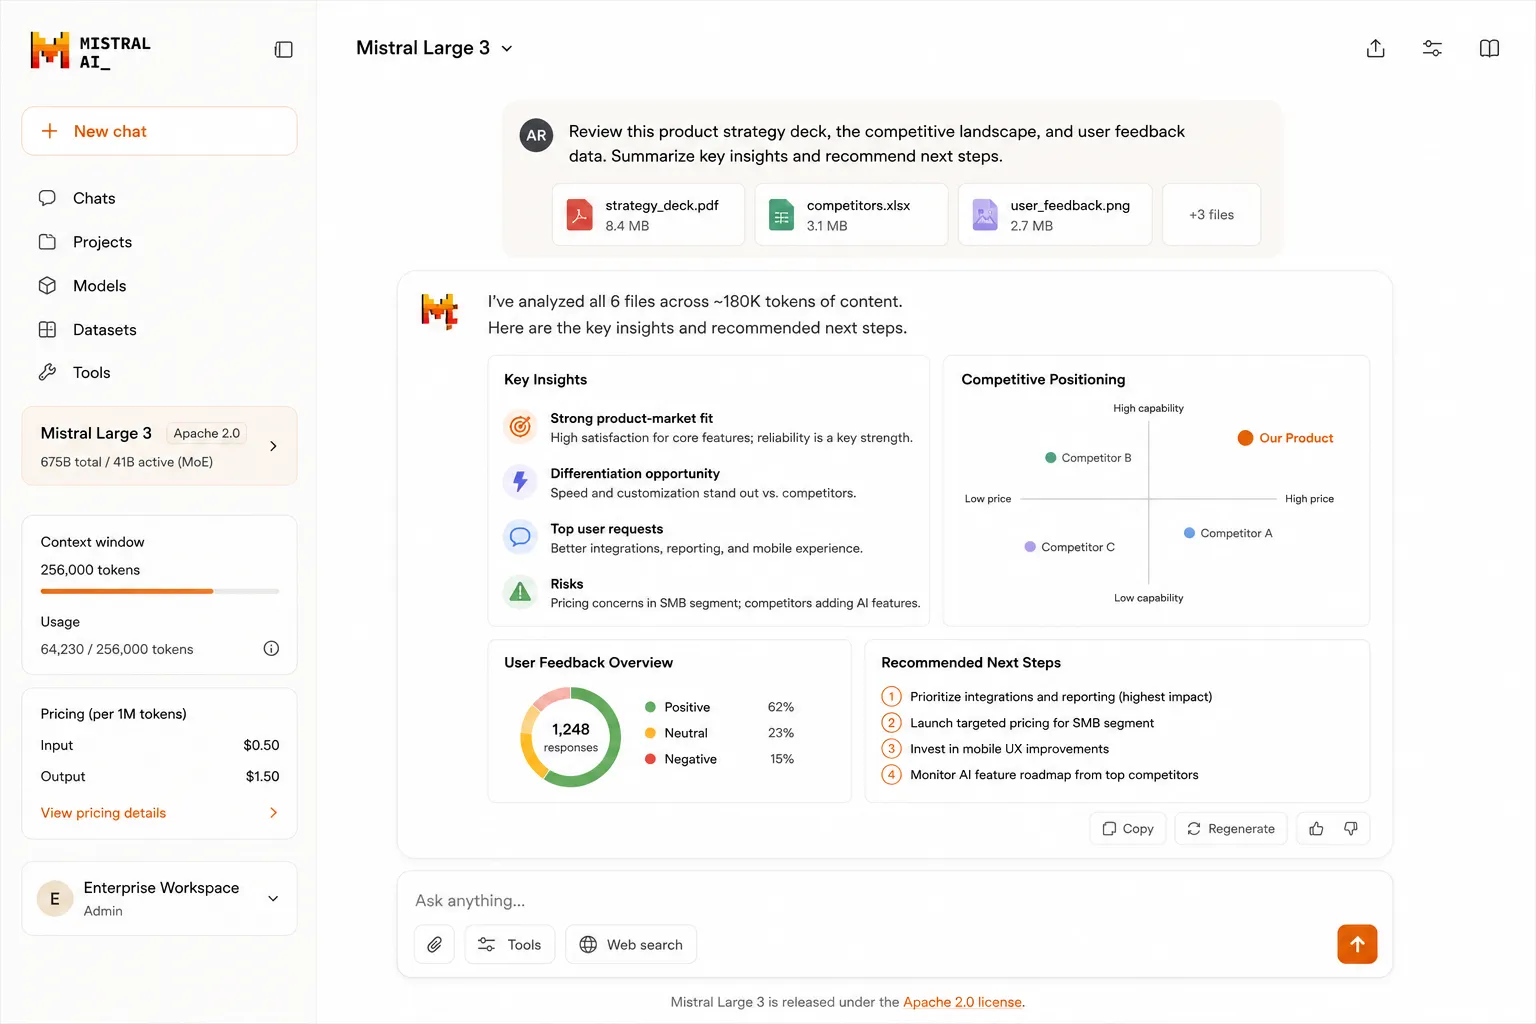
Task: Click the Apache 2.0 badge on model card
Action: click(x=207, y=433)
